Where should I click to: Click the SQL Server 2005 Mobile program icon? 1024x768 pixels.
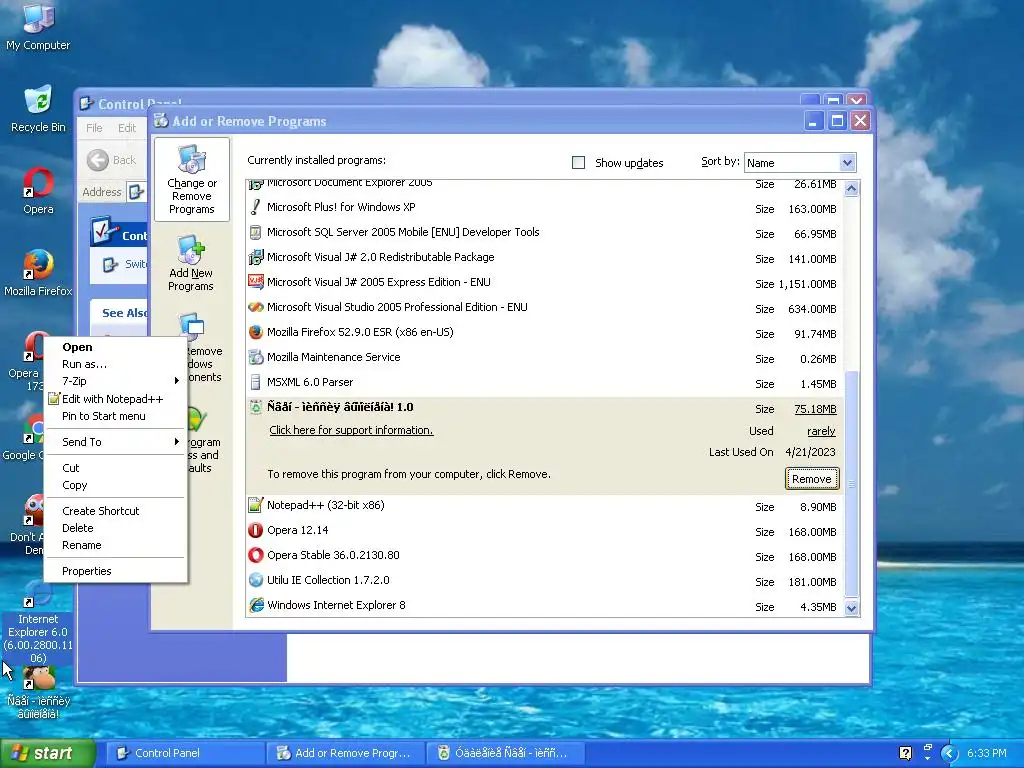pyautogui.click(x=255, y=232)
